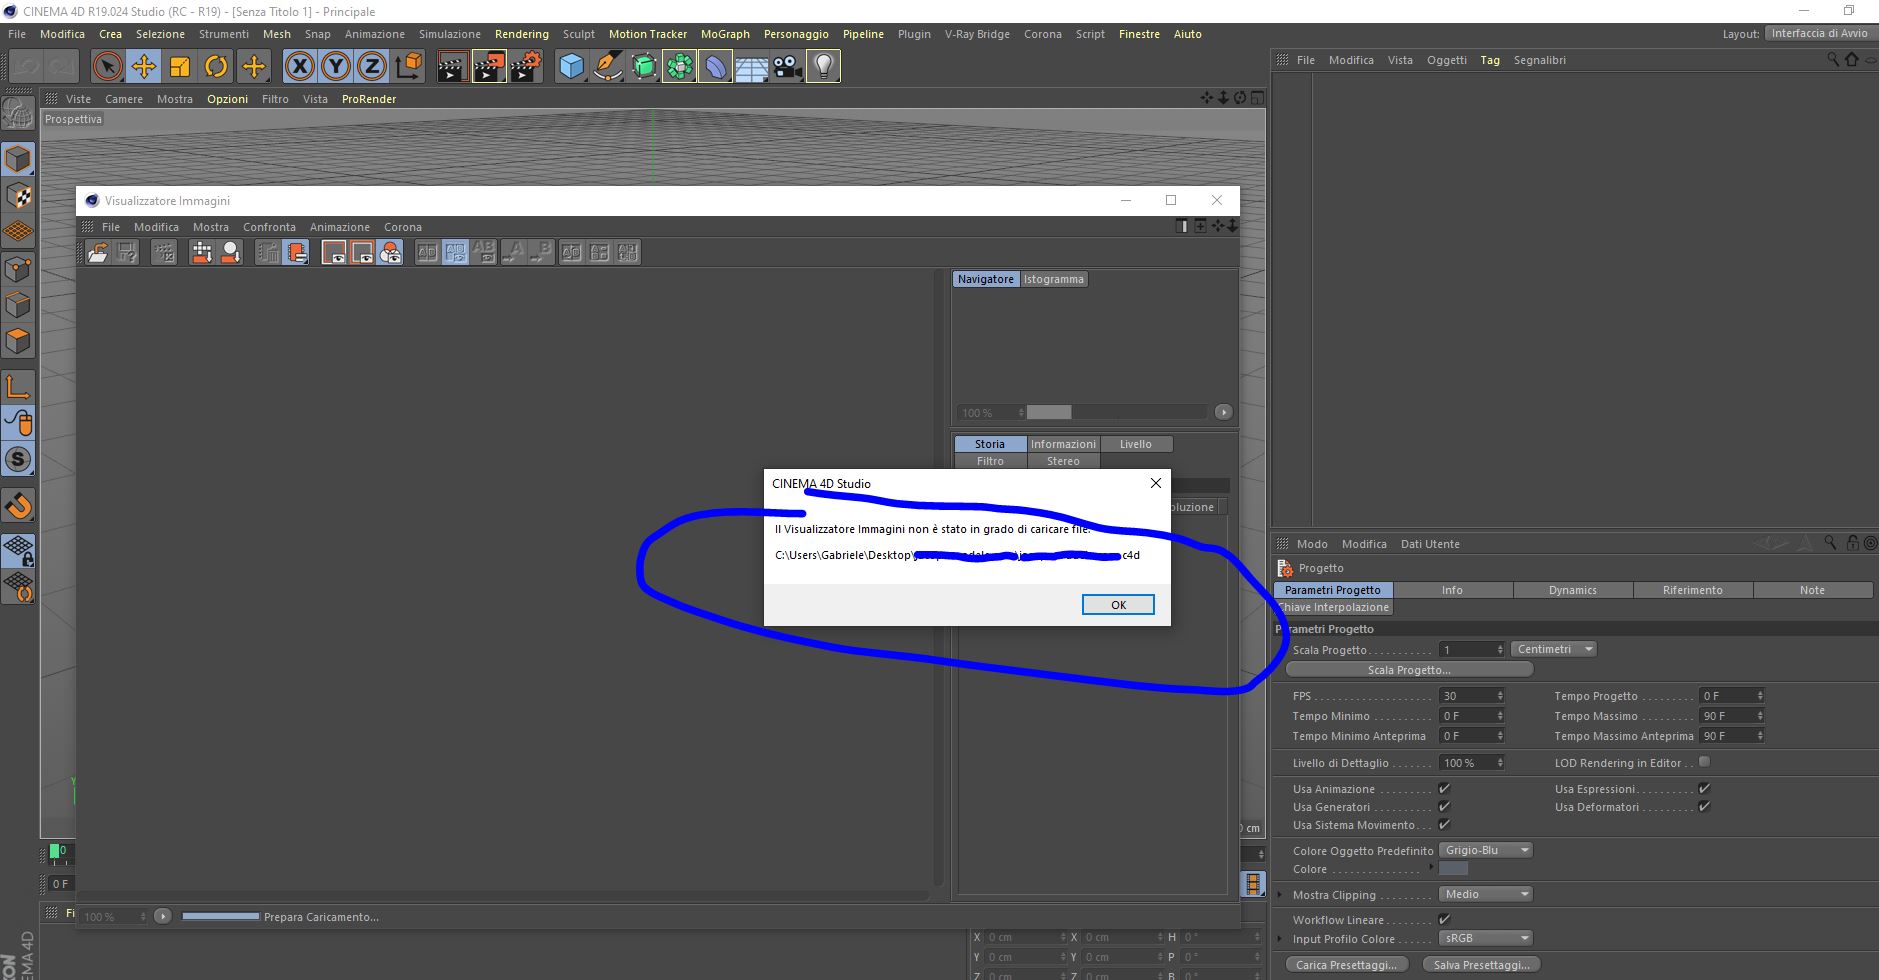Click the Enable Snap magnet icon
This screenshot has width=1879, height=980.
coord(18,506)
